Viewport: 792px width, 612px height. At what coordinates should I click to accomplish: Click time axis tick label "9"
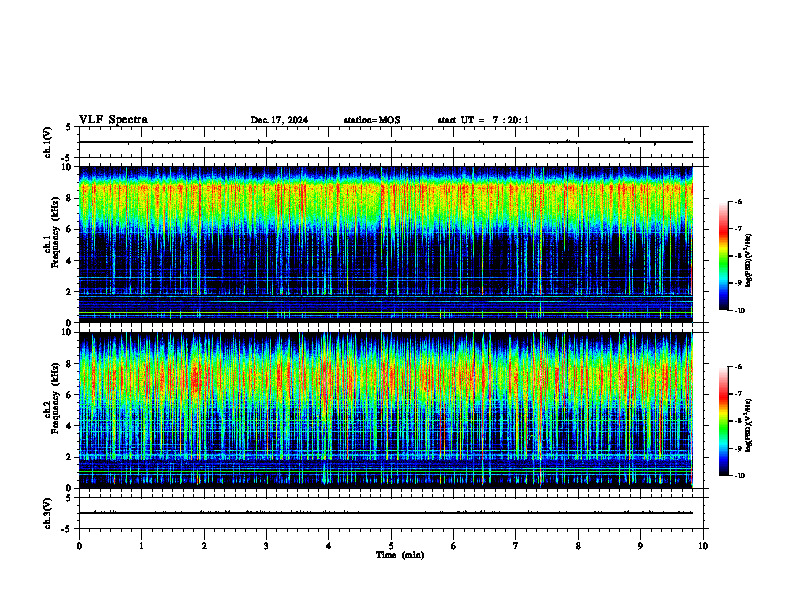pos(640,546)
